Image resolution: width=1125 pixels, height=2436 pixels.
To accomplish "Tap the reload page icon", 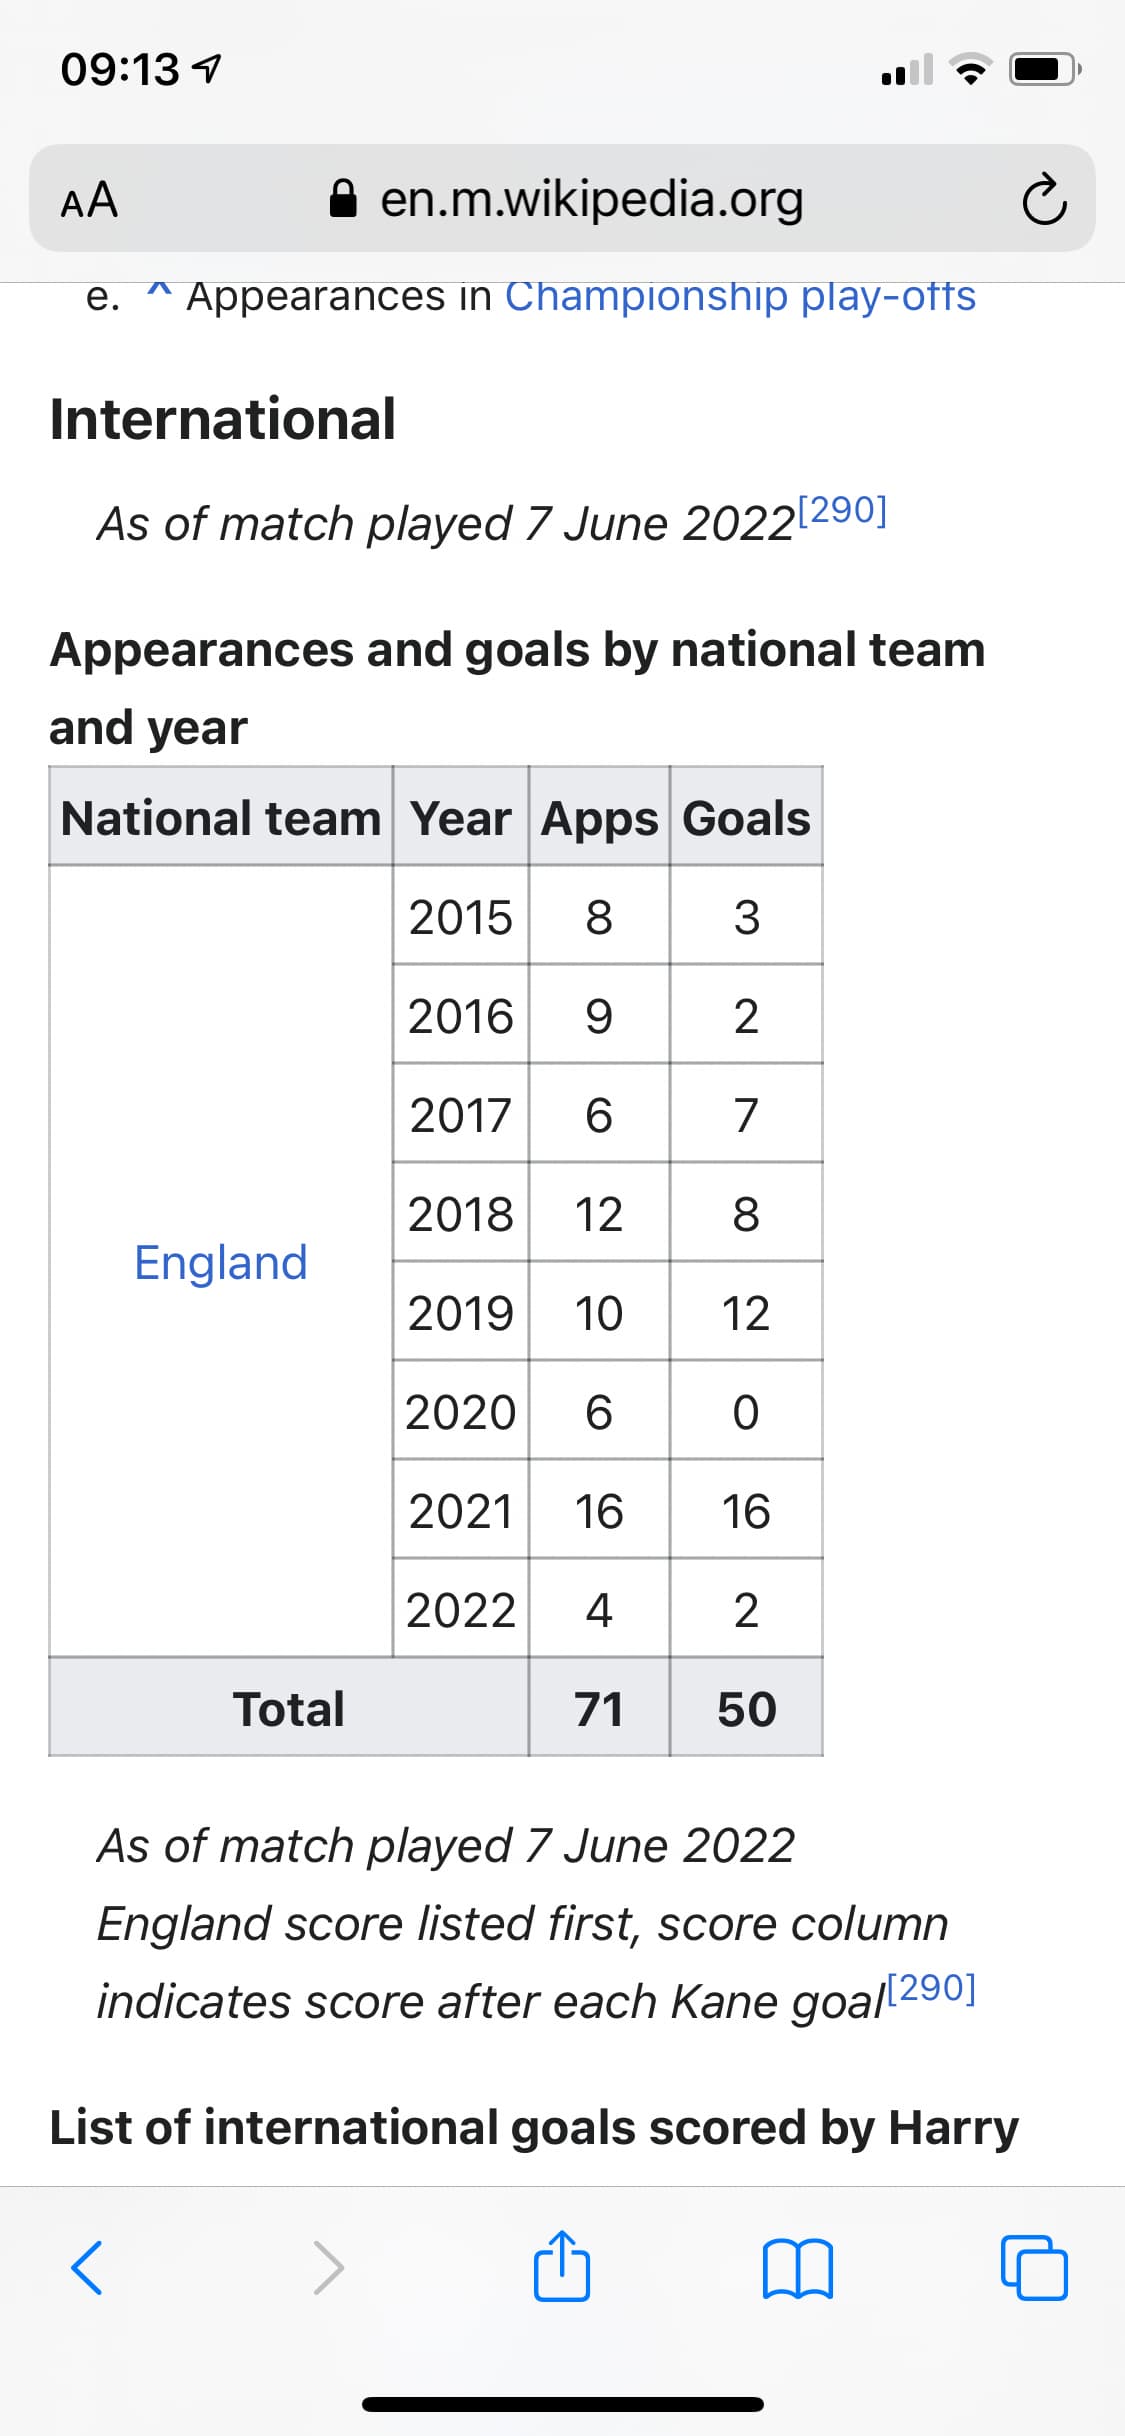I will pos(1043,199).
